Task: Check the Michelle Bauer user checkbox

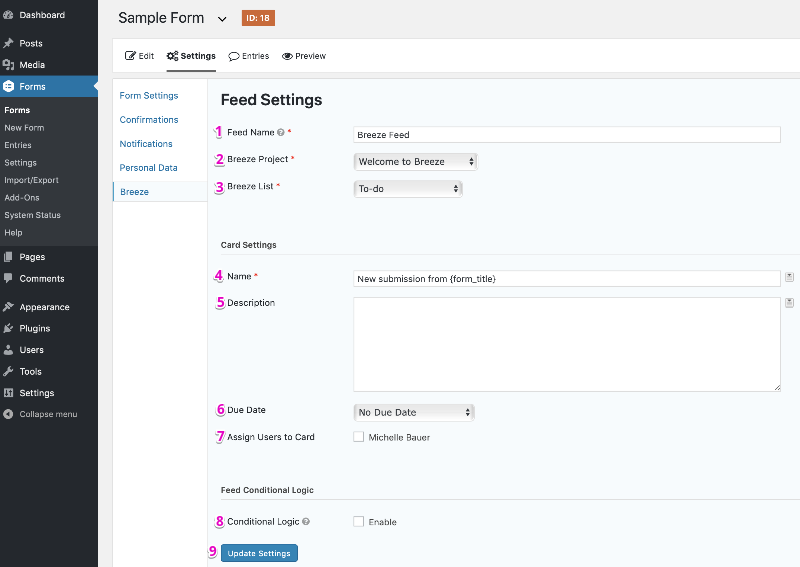Action: pos(359,437)
